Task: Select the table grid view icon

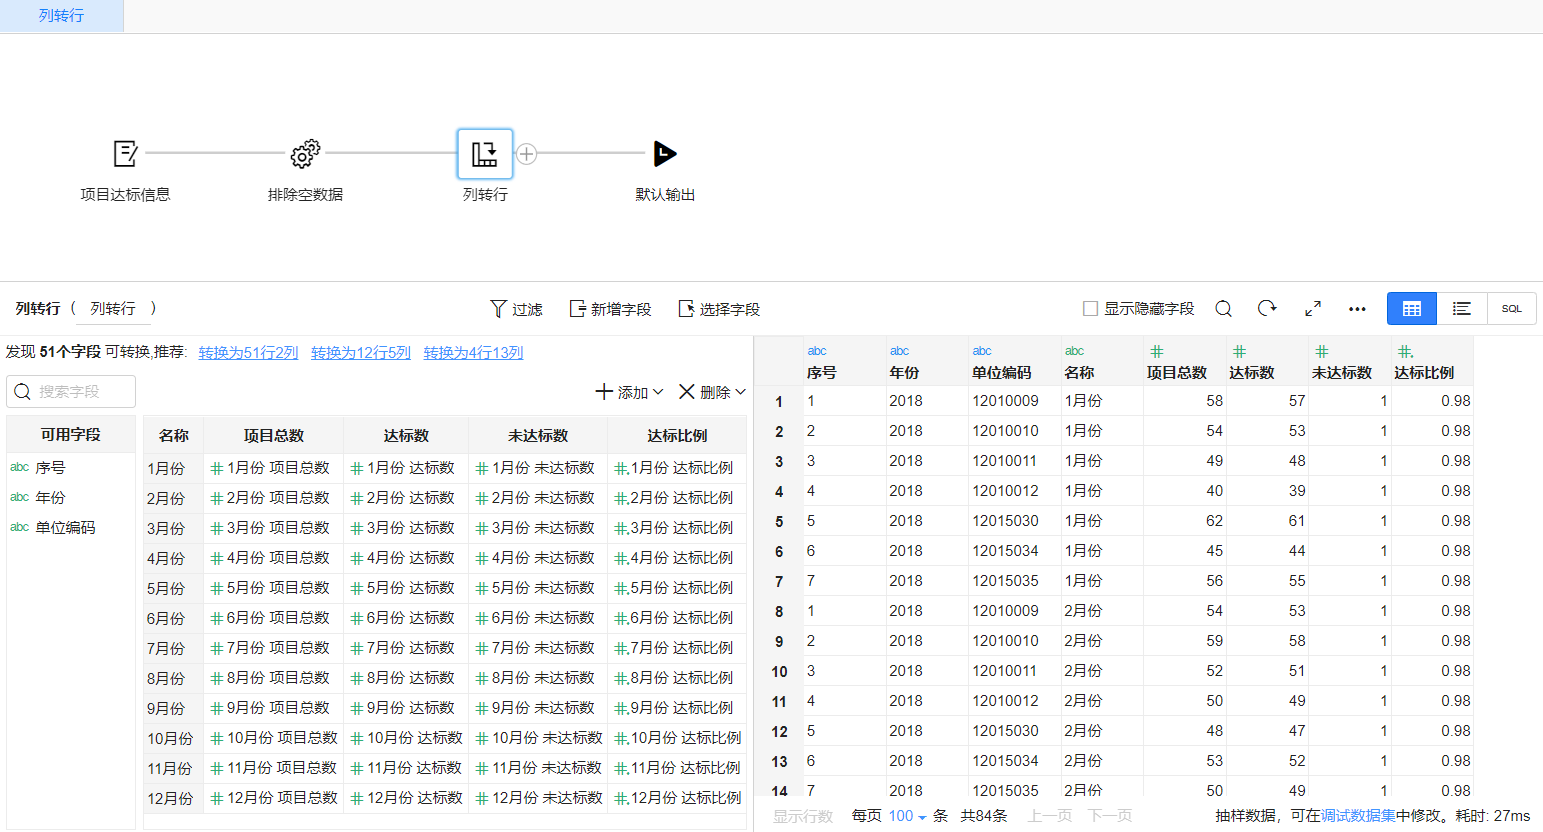Action: click(1411, 309)
